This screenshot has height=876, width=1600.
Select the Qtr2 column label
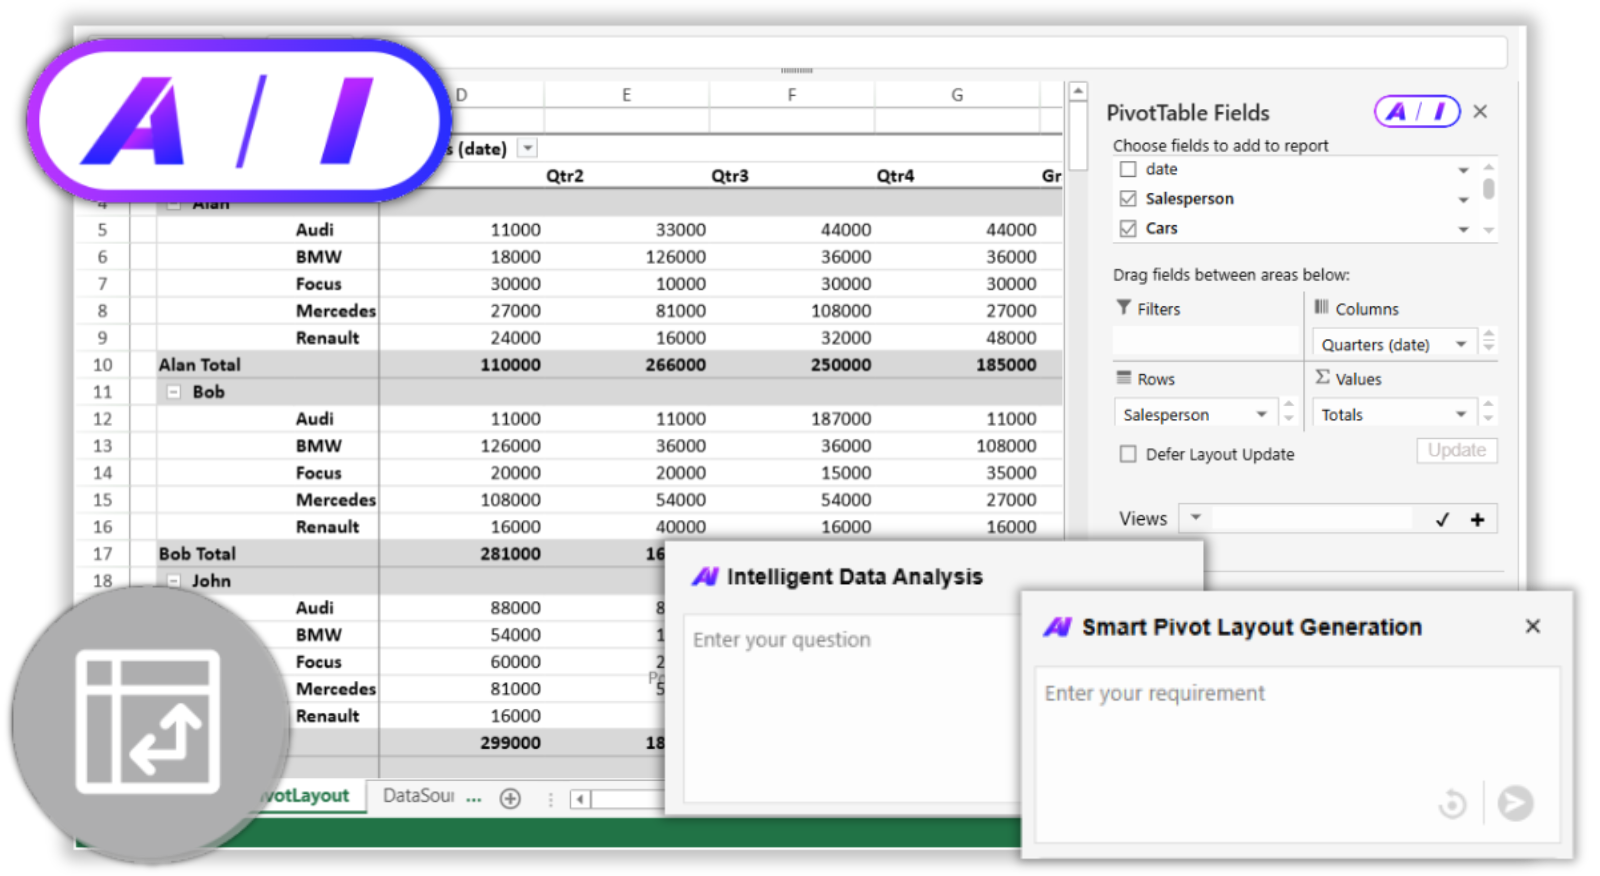click(565, 176)
